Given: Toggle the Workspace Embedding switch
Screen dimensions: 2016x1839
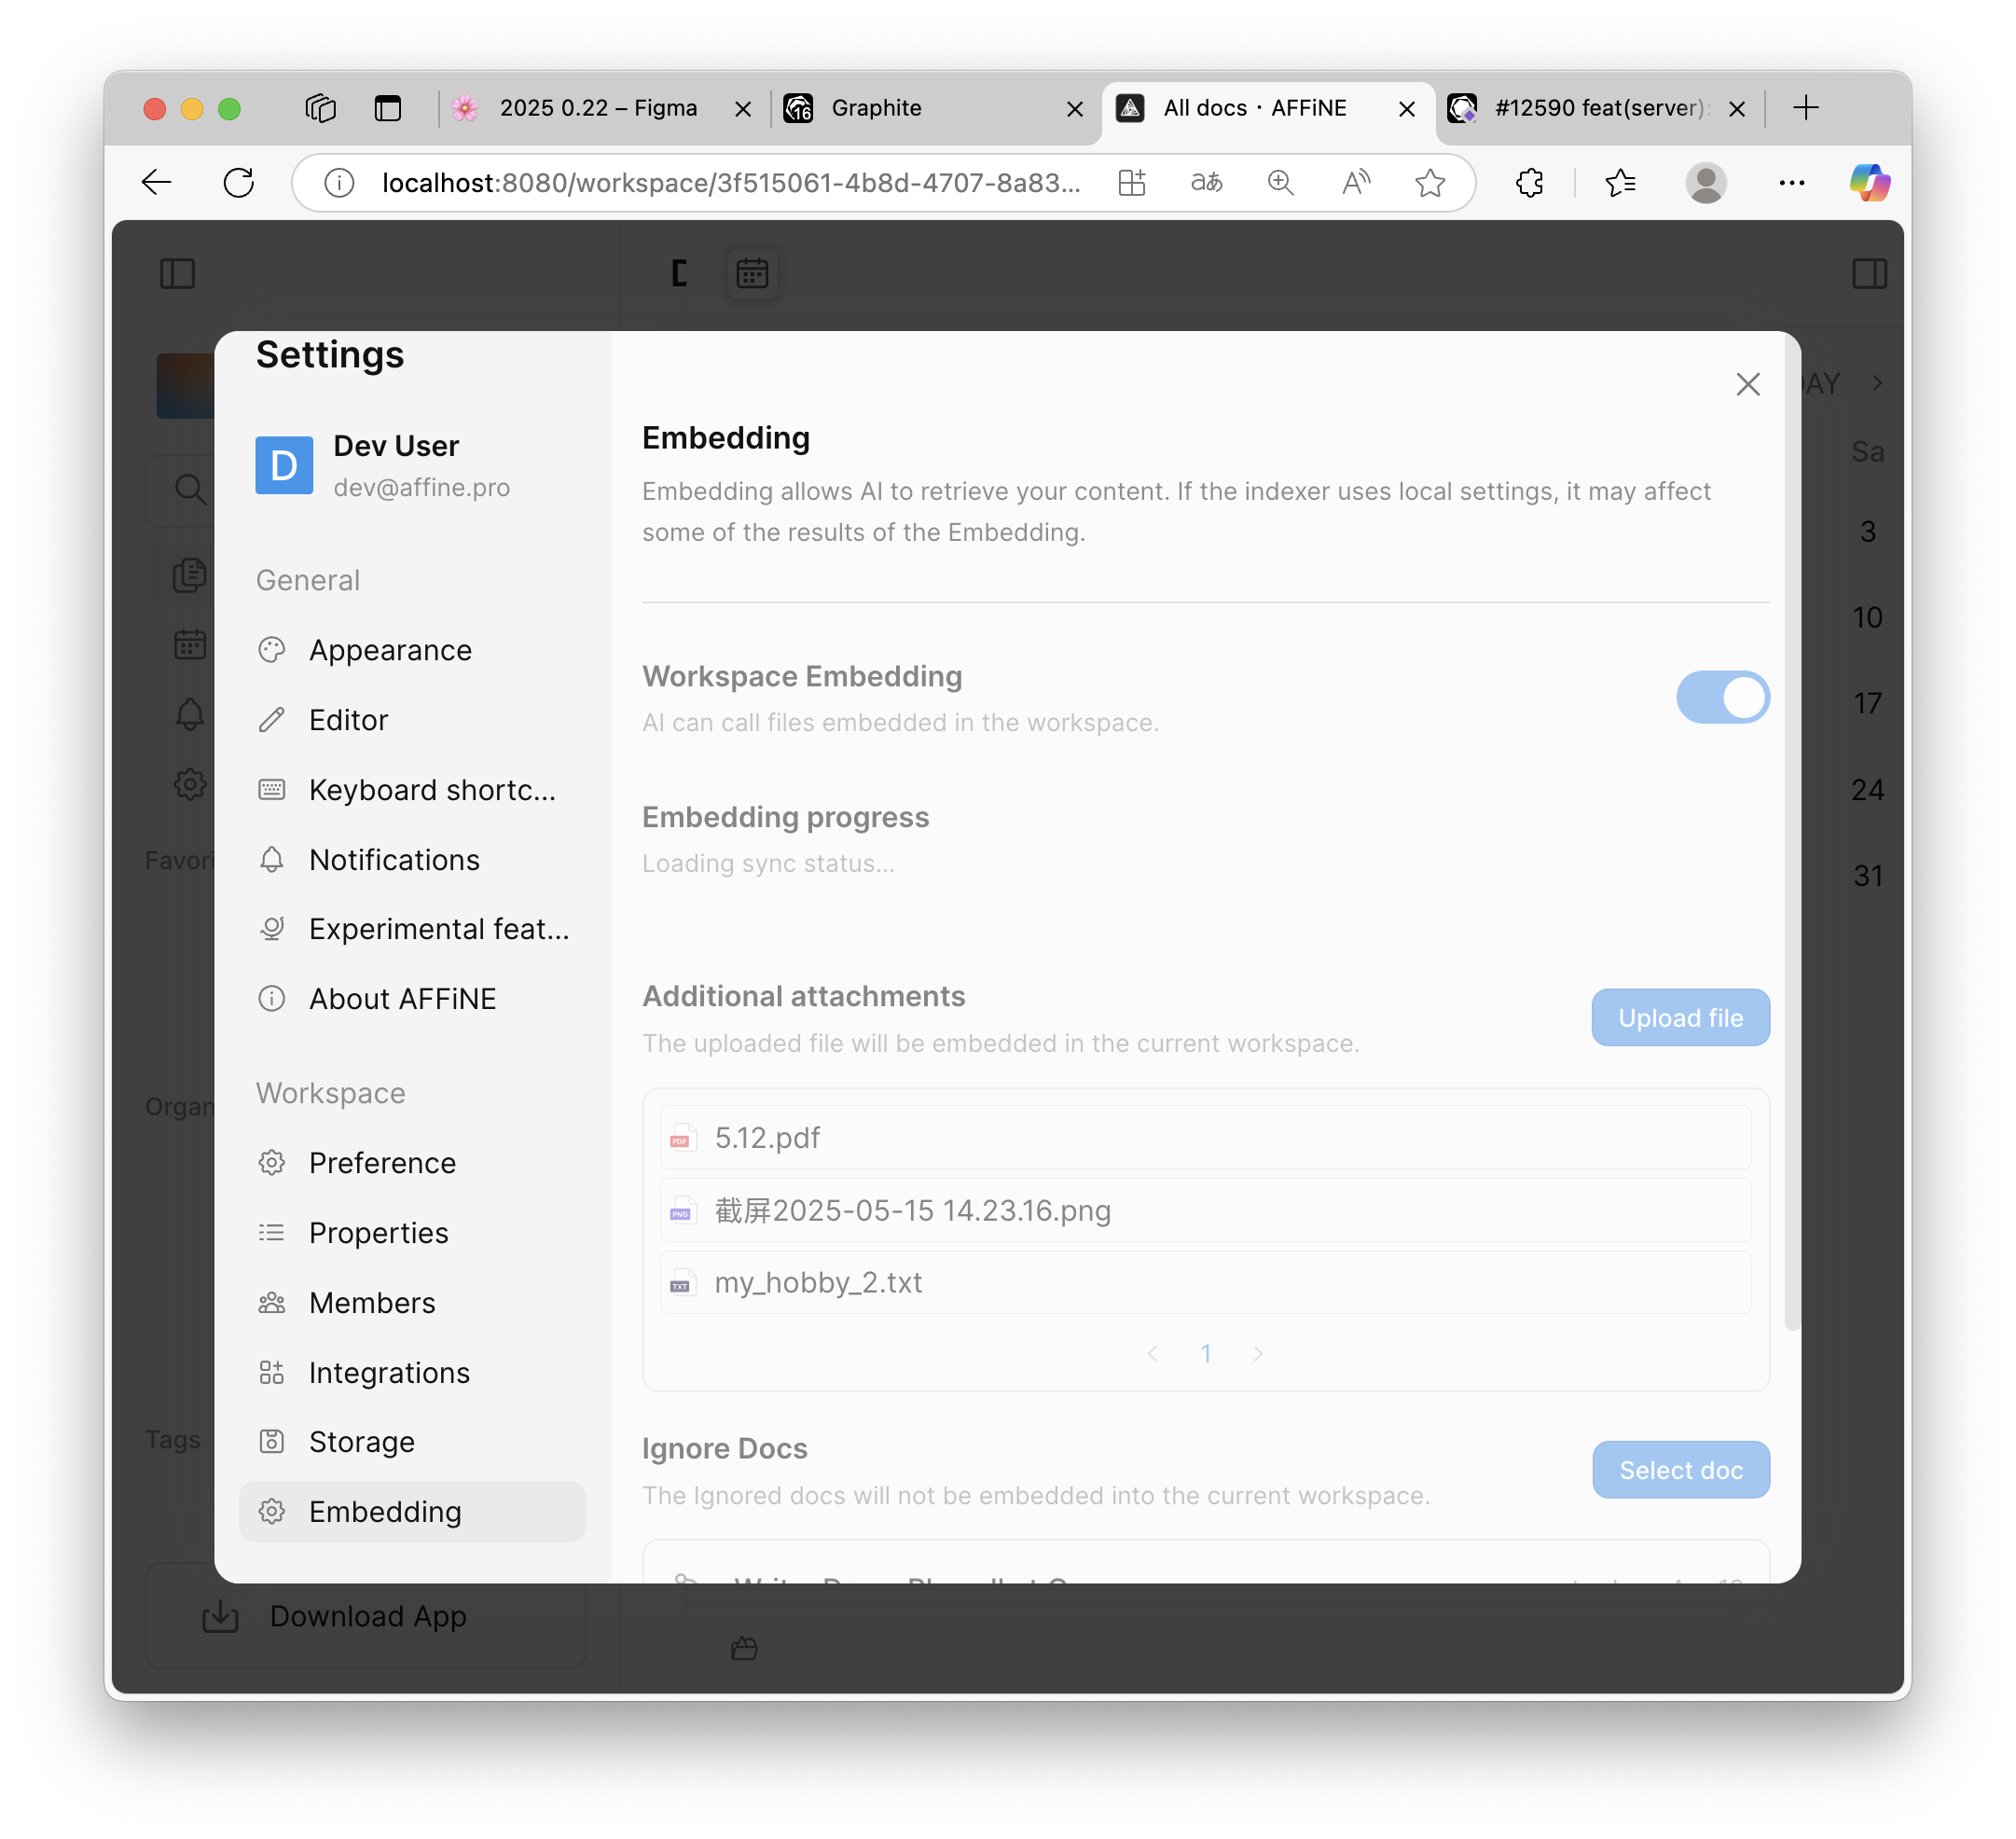Looking at the screenshot, I should [1722, 697].
